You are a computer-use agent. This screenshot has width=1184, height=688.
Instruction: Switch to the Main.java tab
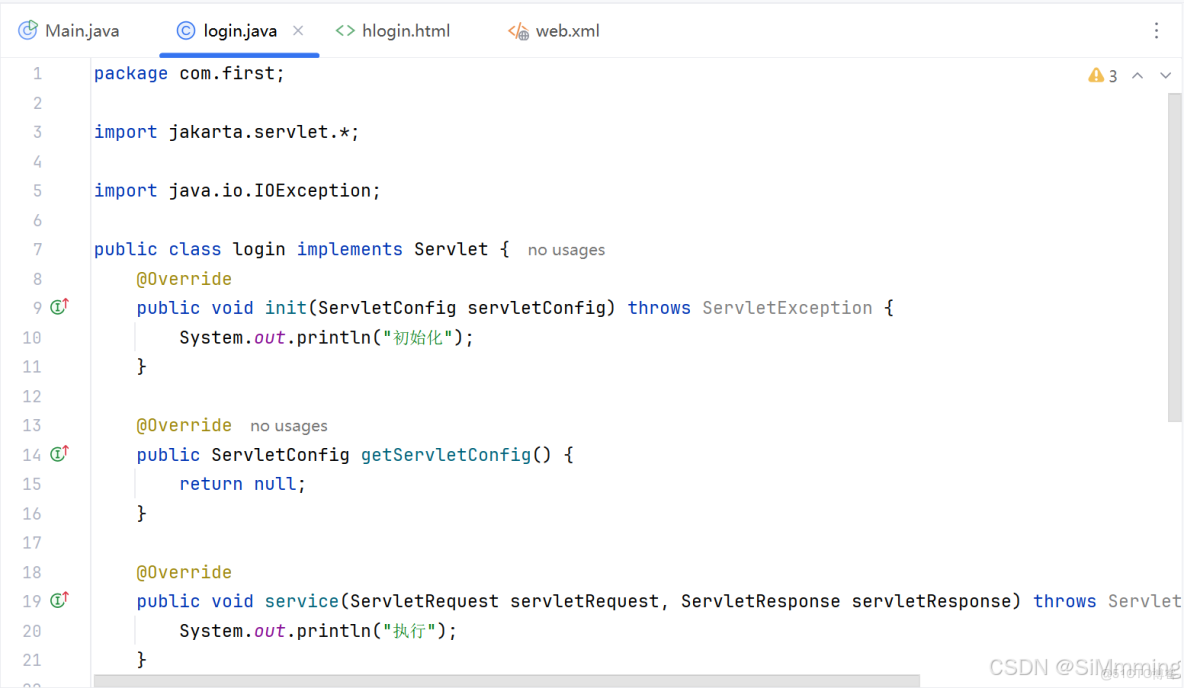(80, 30)
